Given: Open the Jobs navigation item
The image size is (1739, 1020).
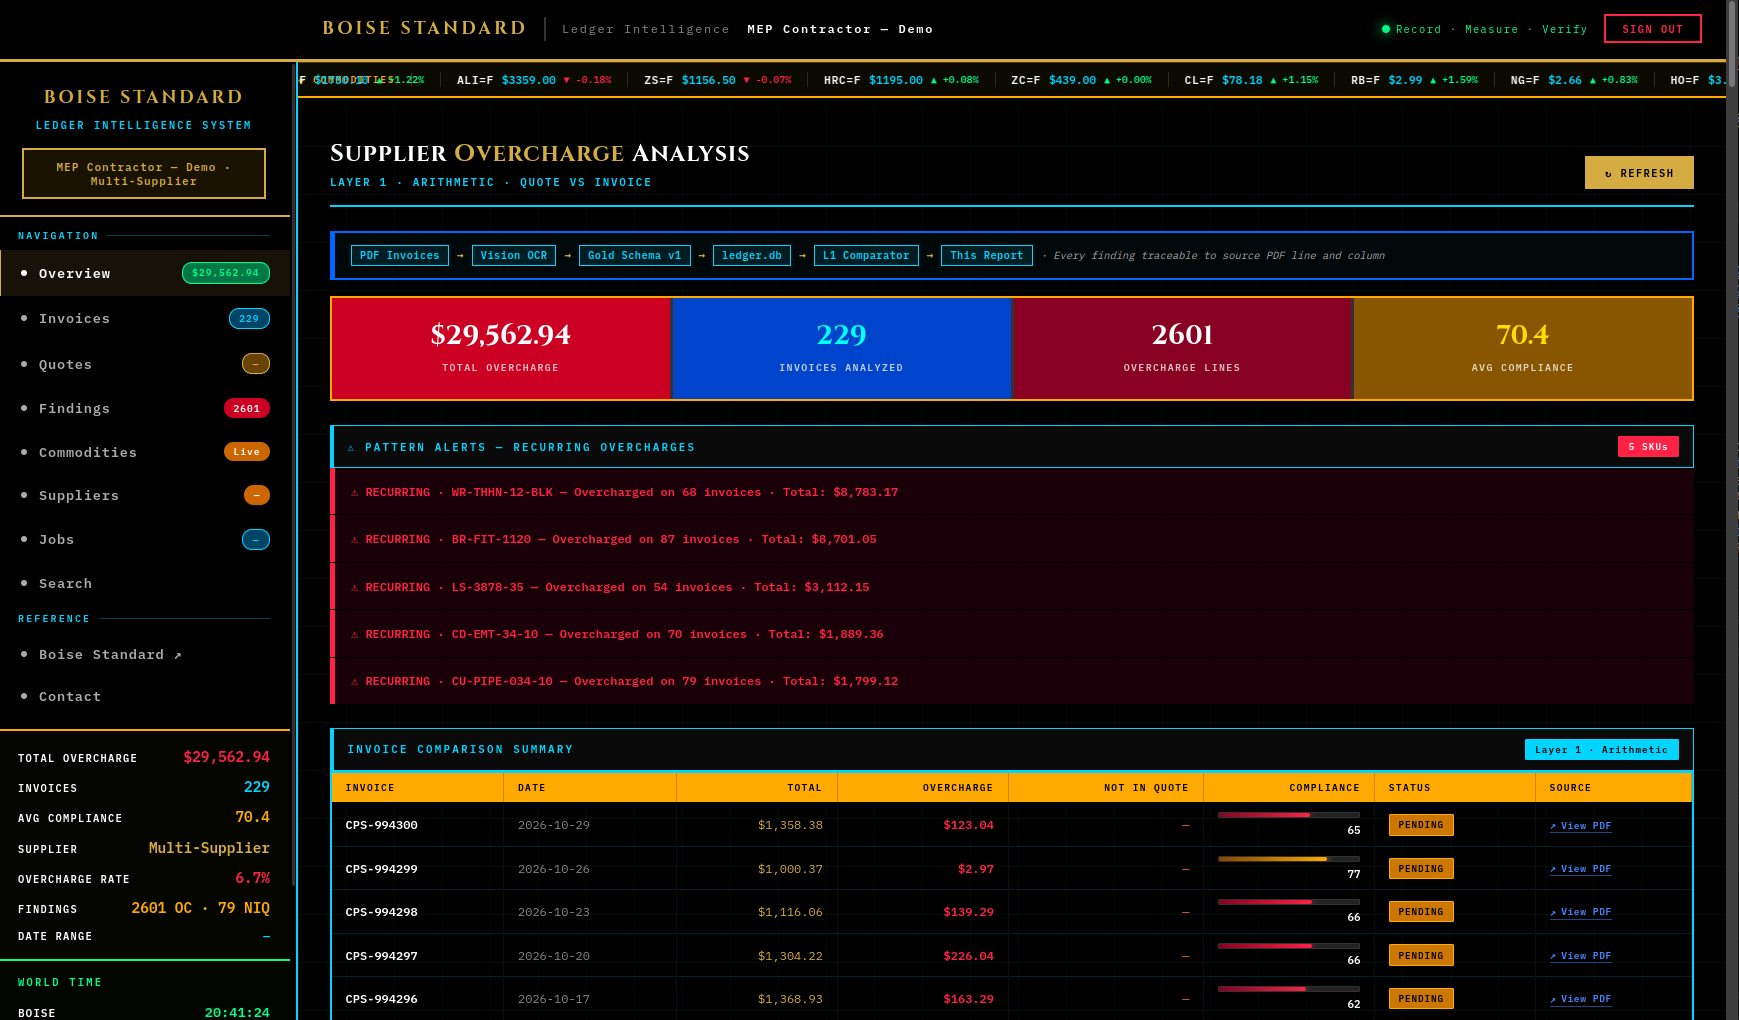Looking at the screenshot, I should pos(145,539).
